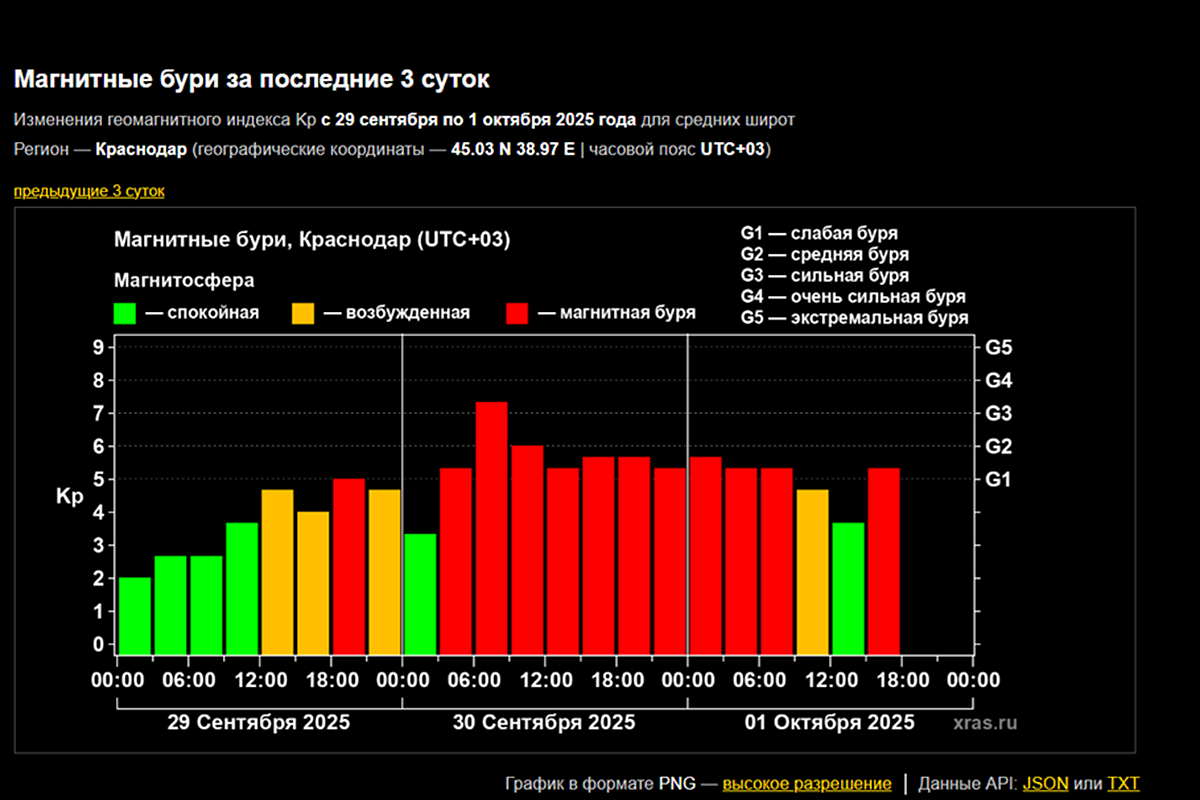
Task: Open the "предыдущие 3 суток" link
Action: point(89,191)
